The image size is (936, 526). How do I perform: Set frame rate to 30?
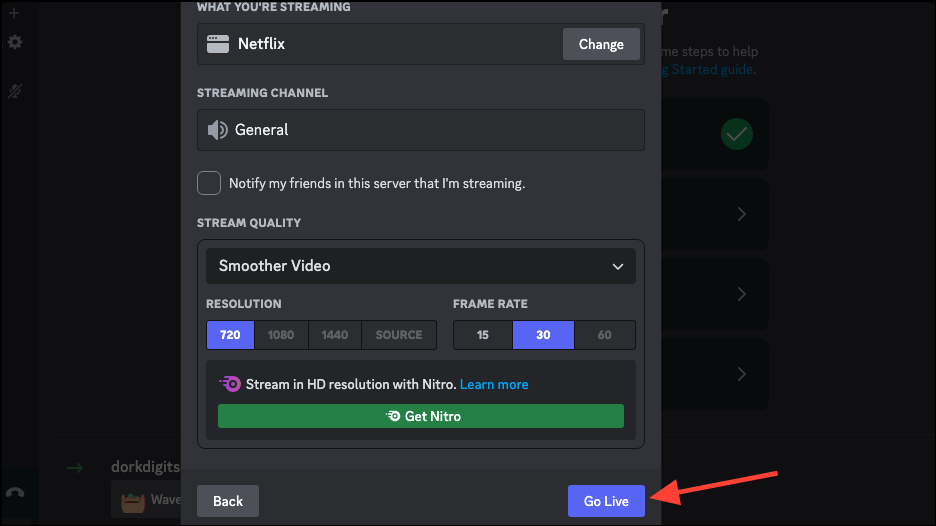point(543,335)
